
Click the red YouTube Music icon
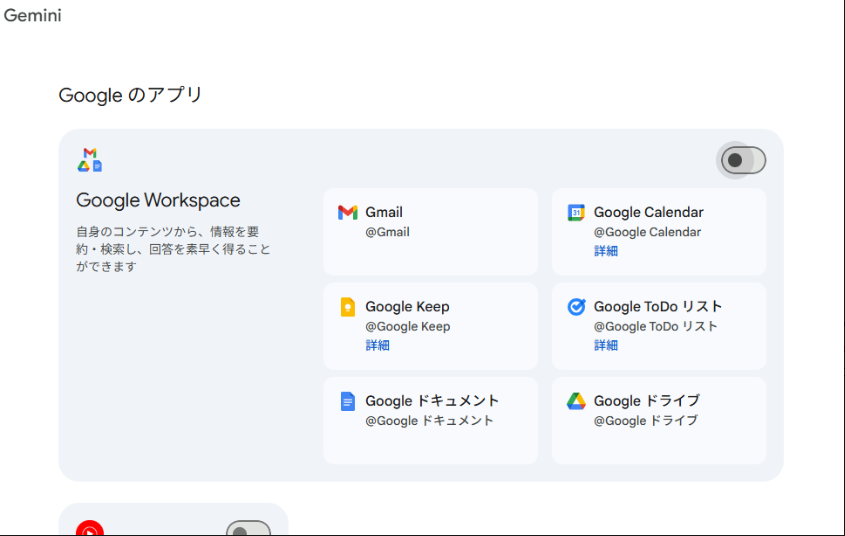pos(90,528)
